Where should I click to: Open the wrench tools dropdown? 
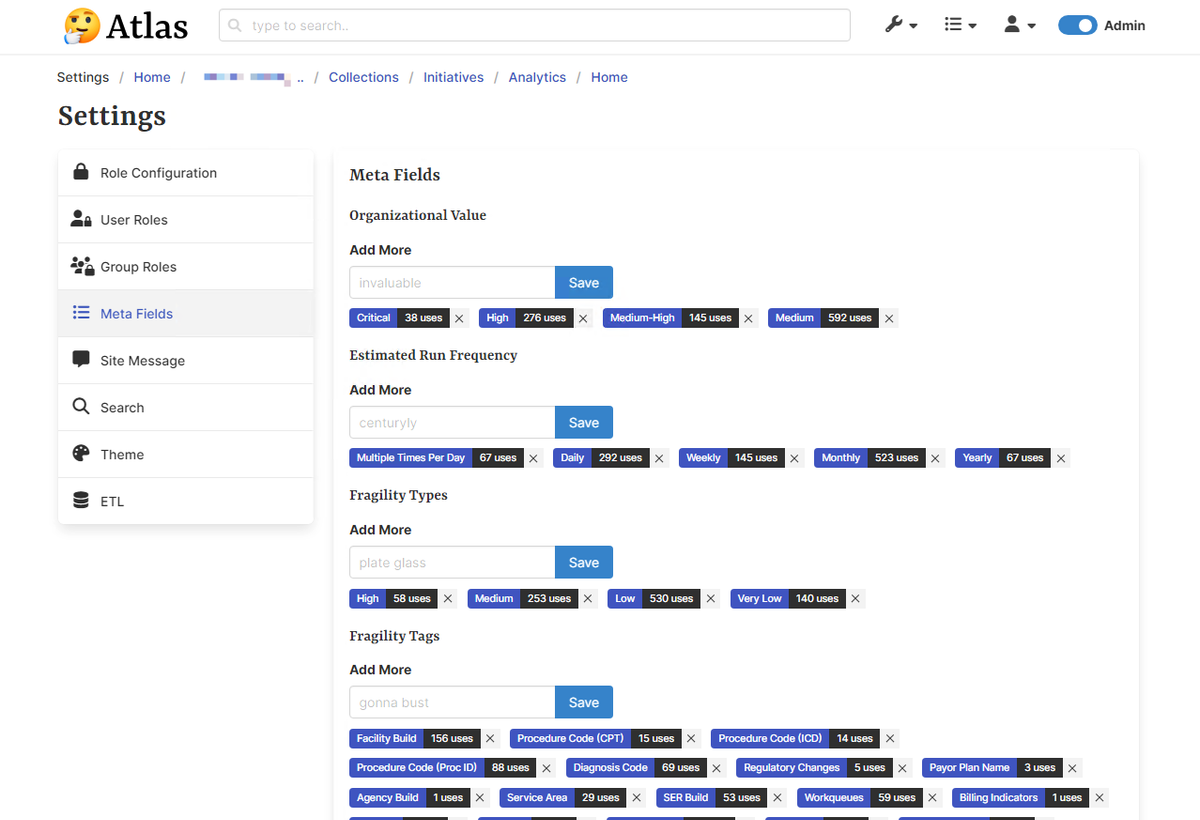[901, 26]
